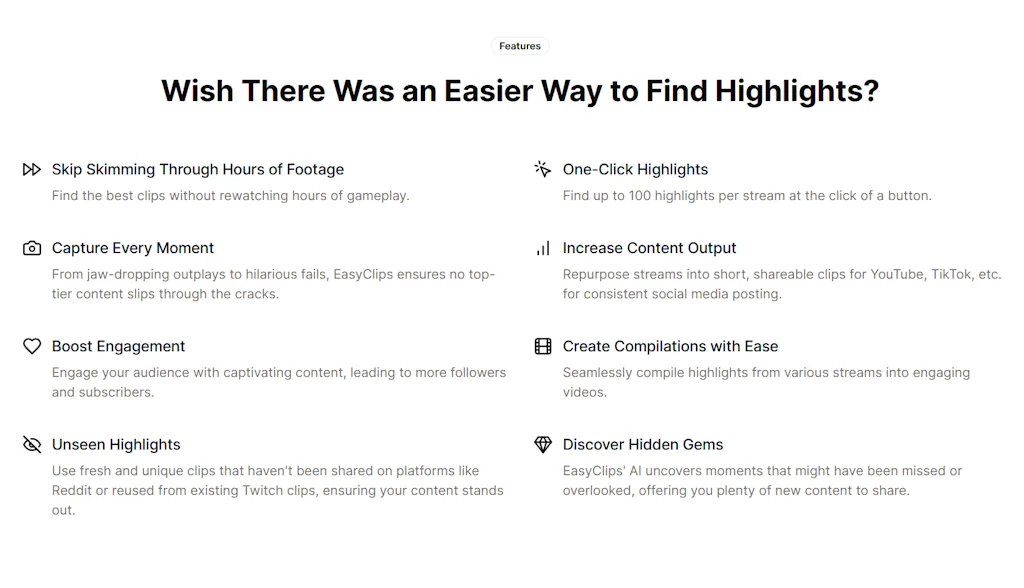Click the description mentioning Reddit and Twitch clips
Screen dimensions: 1024x588
pos(277,490)
